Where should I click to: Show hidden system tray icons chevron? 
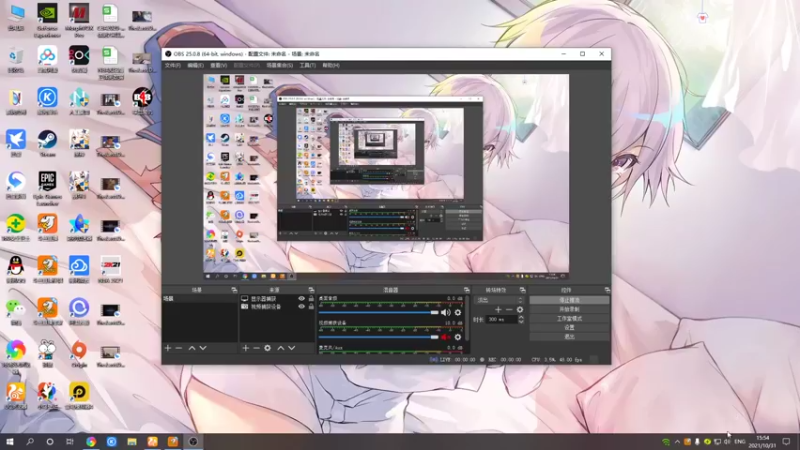[677, 442]
